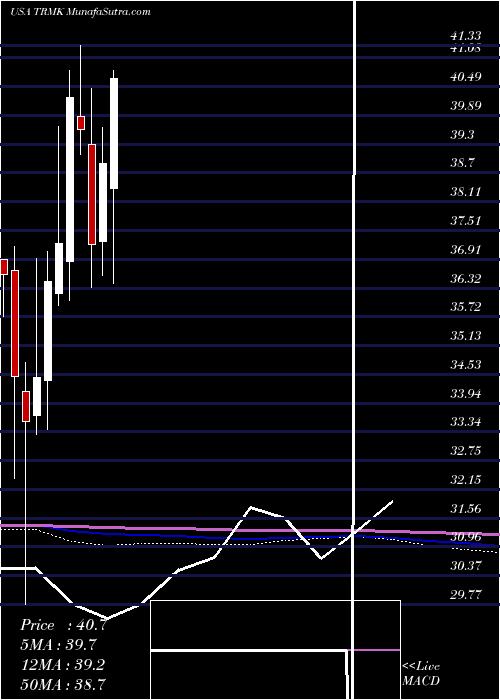Image resolution: width=500 pixels, height=700 pixels.
Task: Select the 37.51 price axis label
Action: pos(466,221)
